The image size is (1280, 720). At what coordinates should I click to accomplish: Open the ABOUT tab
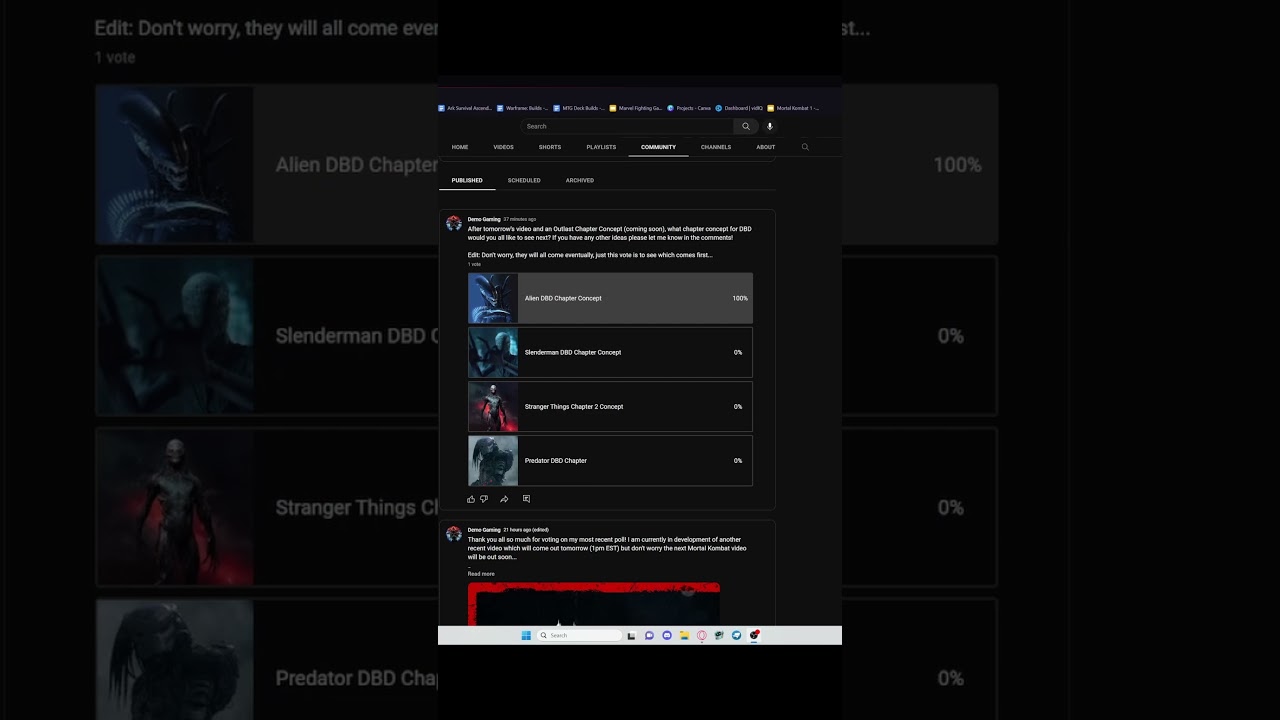click(766, 147)
